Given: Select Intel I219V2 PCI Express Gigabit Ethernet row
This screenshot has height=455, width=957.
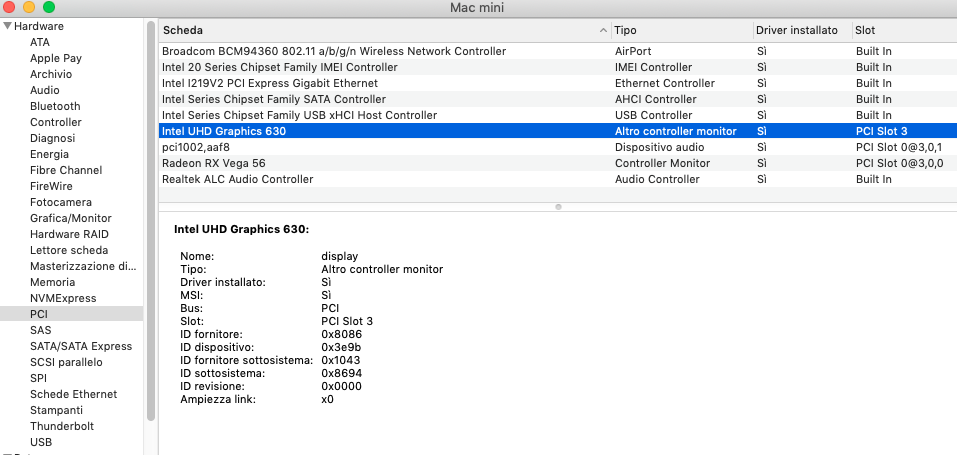Looking at the screenshot, I should point(558,83).
